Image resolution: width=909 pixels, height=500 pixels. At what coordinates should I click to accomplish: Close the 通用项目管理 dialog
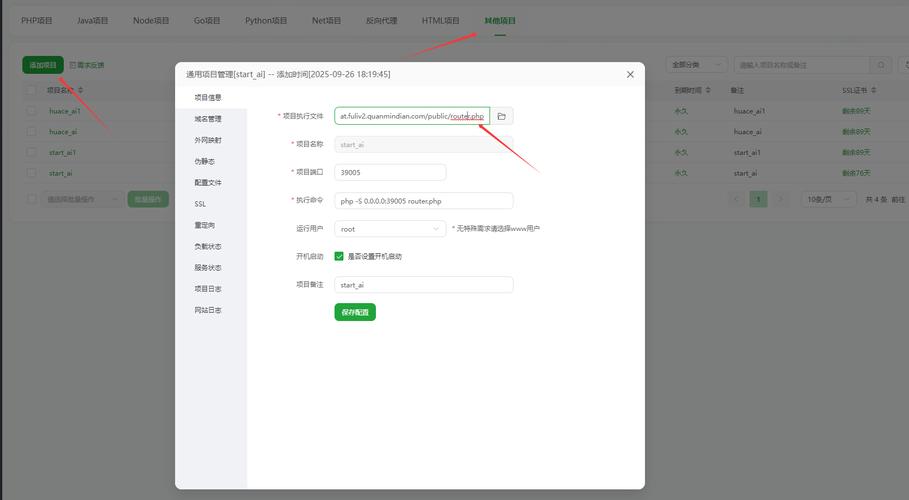(630, 74)
